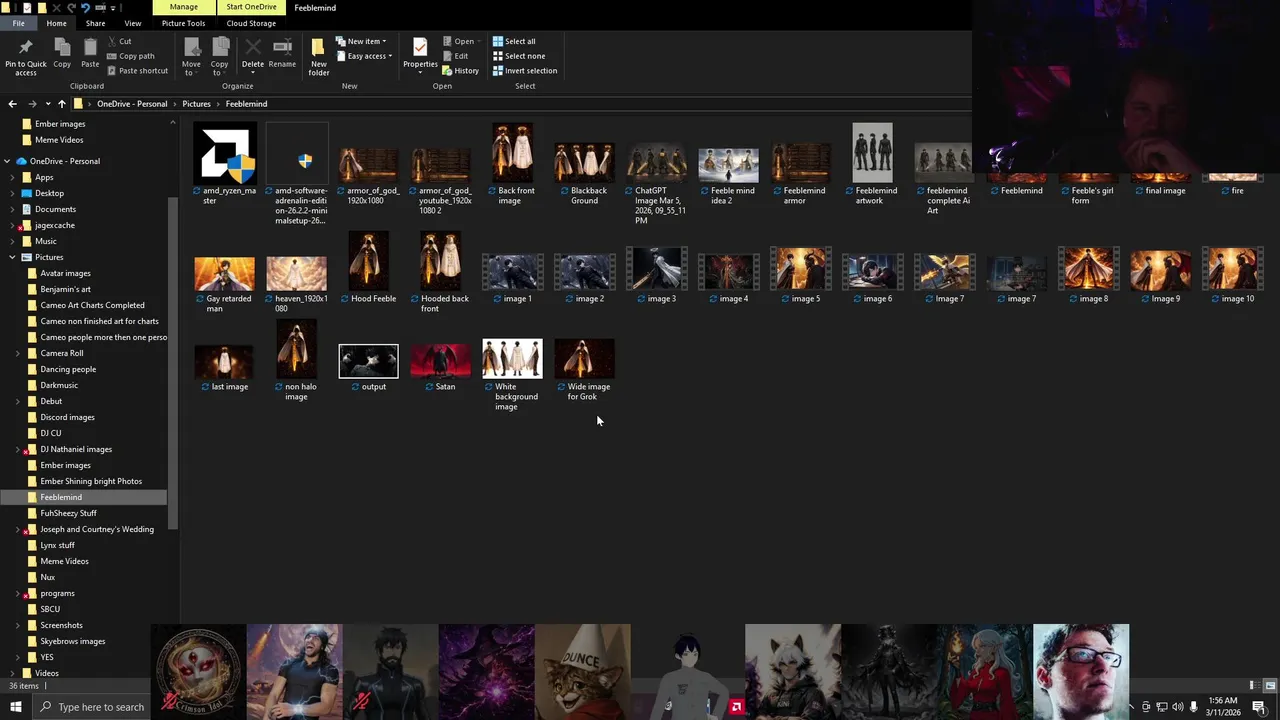Select the Satan image thumbnail

440,367
